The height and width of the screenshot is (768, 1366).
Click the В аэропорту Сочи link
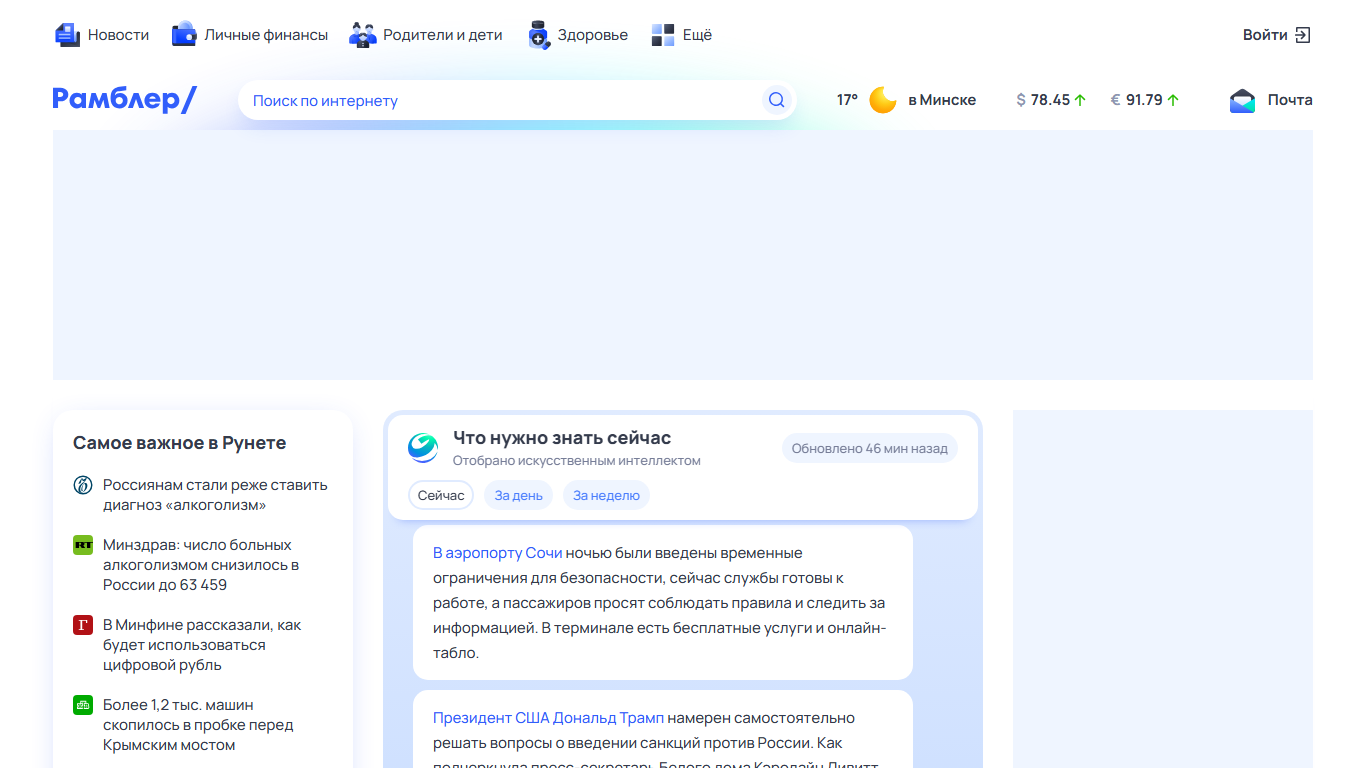tap(497, 553)
